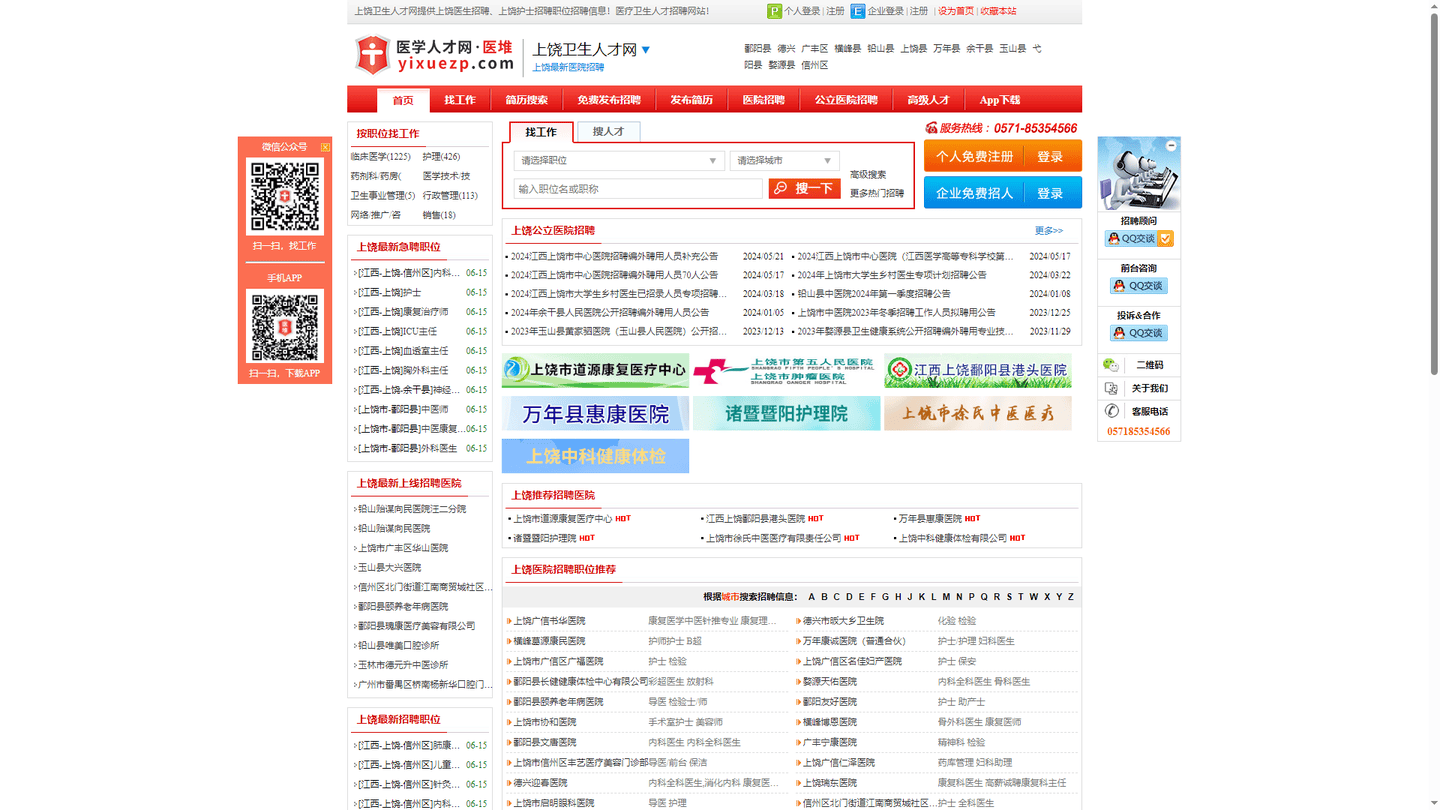This screenshot has height=810, width=1440.
Task: Select the 行政管理(113) job category
Action: pyautogui.click(x=450, y=196)
